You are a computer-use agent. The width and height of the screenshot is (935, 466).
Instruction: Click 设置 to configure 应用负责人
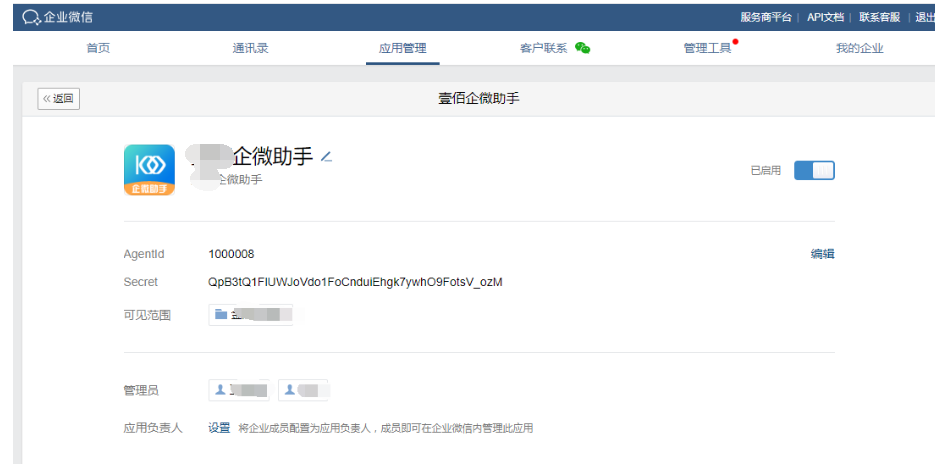point(219,428)
